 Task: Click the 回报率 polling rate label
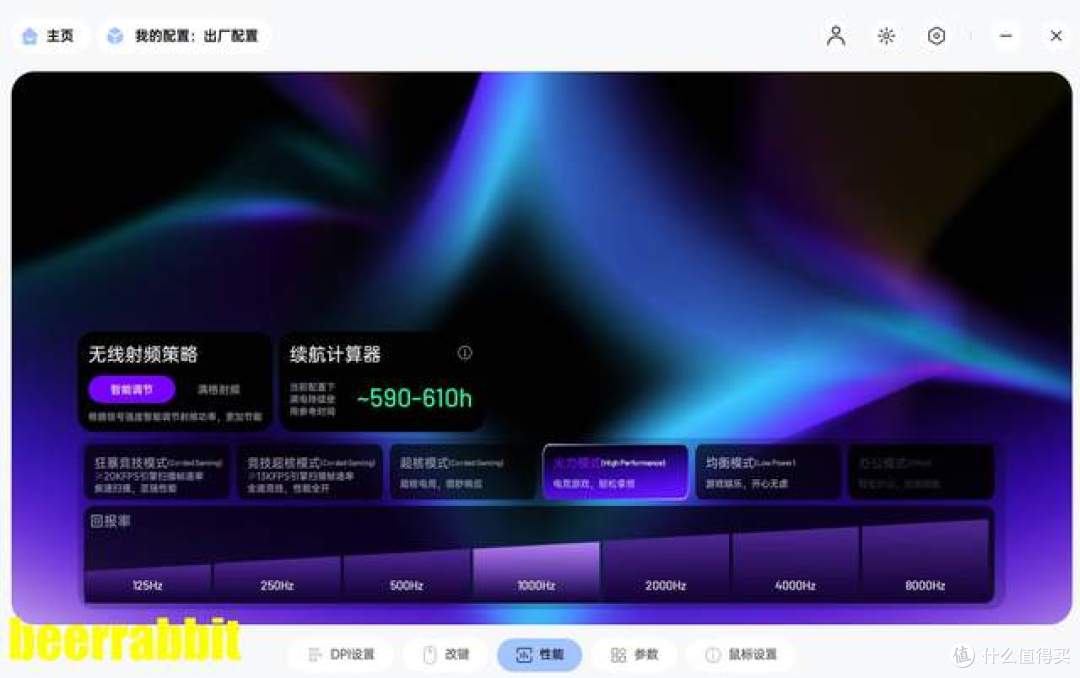click(x=110, y=521)
